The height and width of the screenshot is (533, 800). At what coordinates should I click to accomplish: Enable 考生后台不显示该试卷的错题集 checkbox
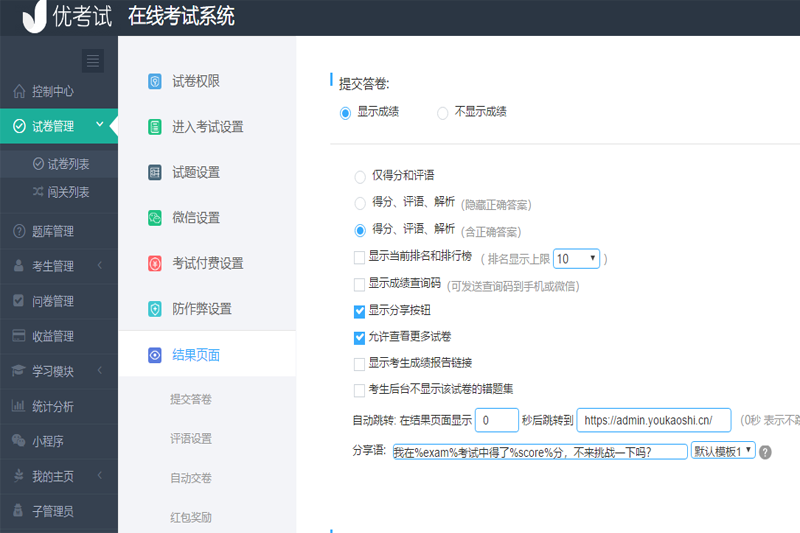tap(360, 390)
